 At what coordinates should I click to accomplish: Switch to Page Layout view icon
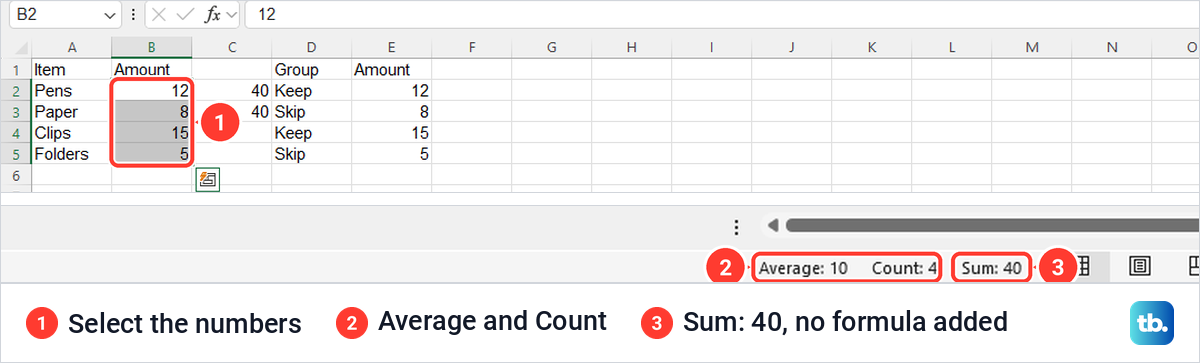coord(1139,266)
